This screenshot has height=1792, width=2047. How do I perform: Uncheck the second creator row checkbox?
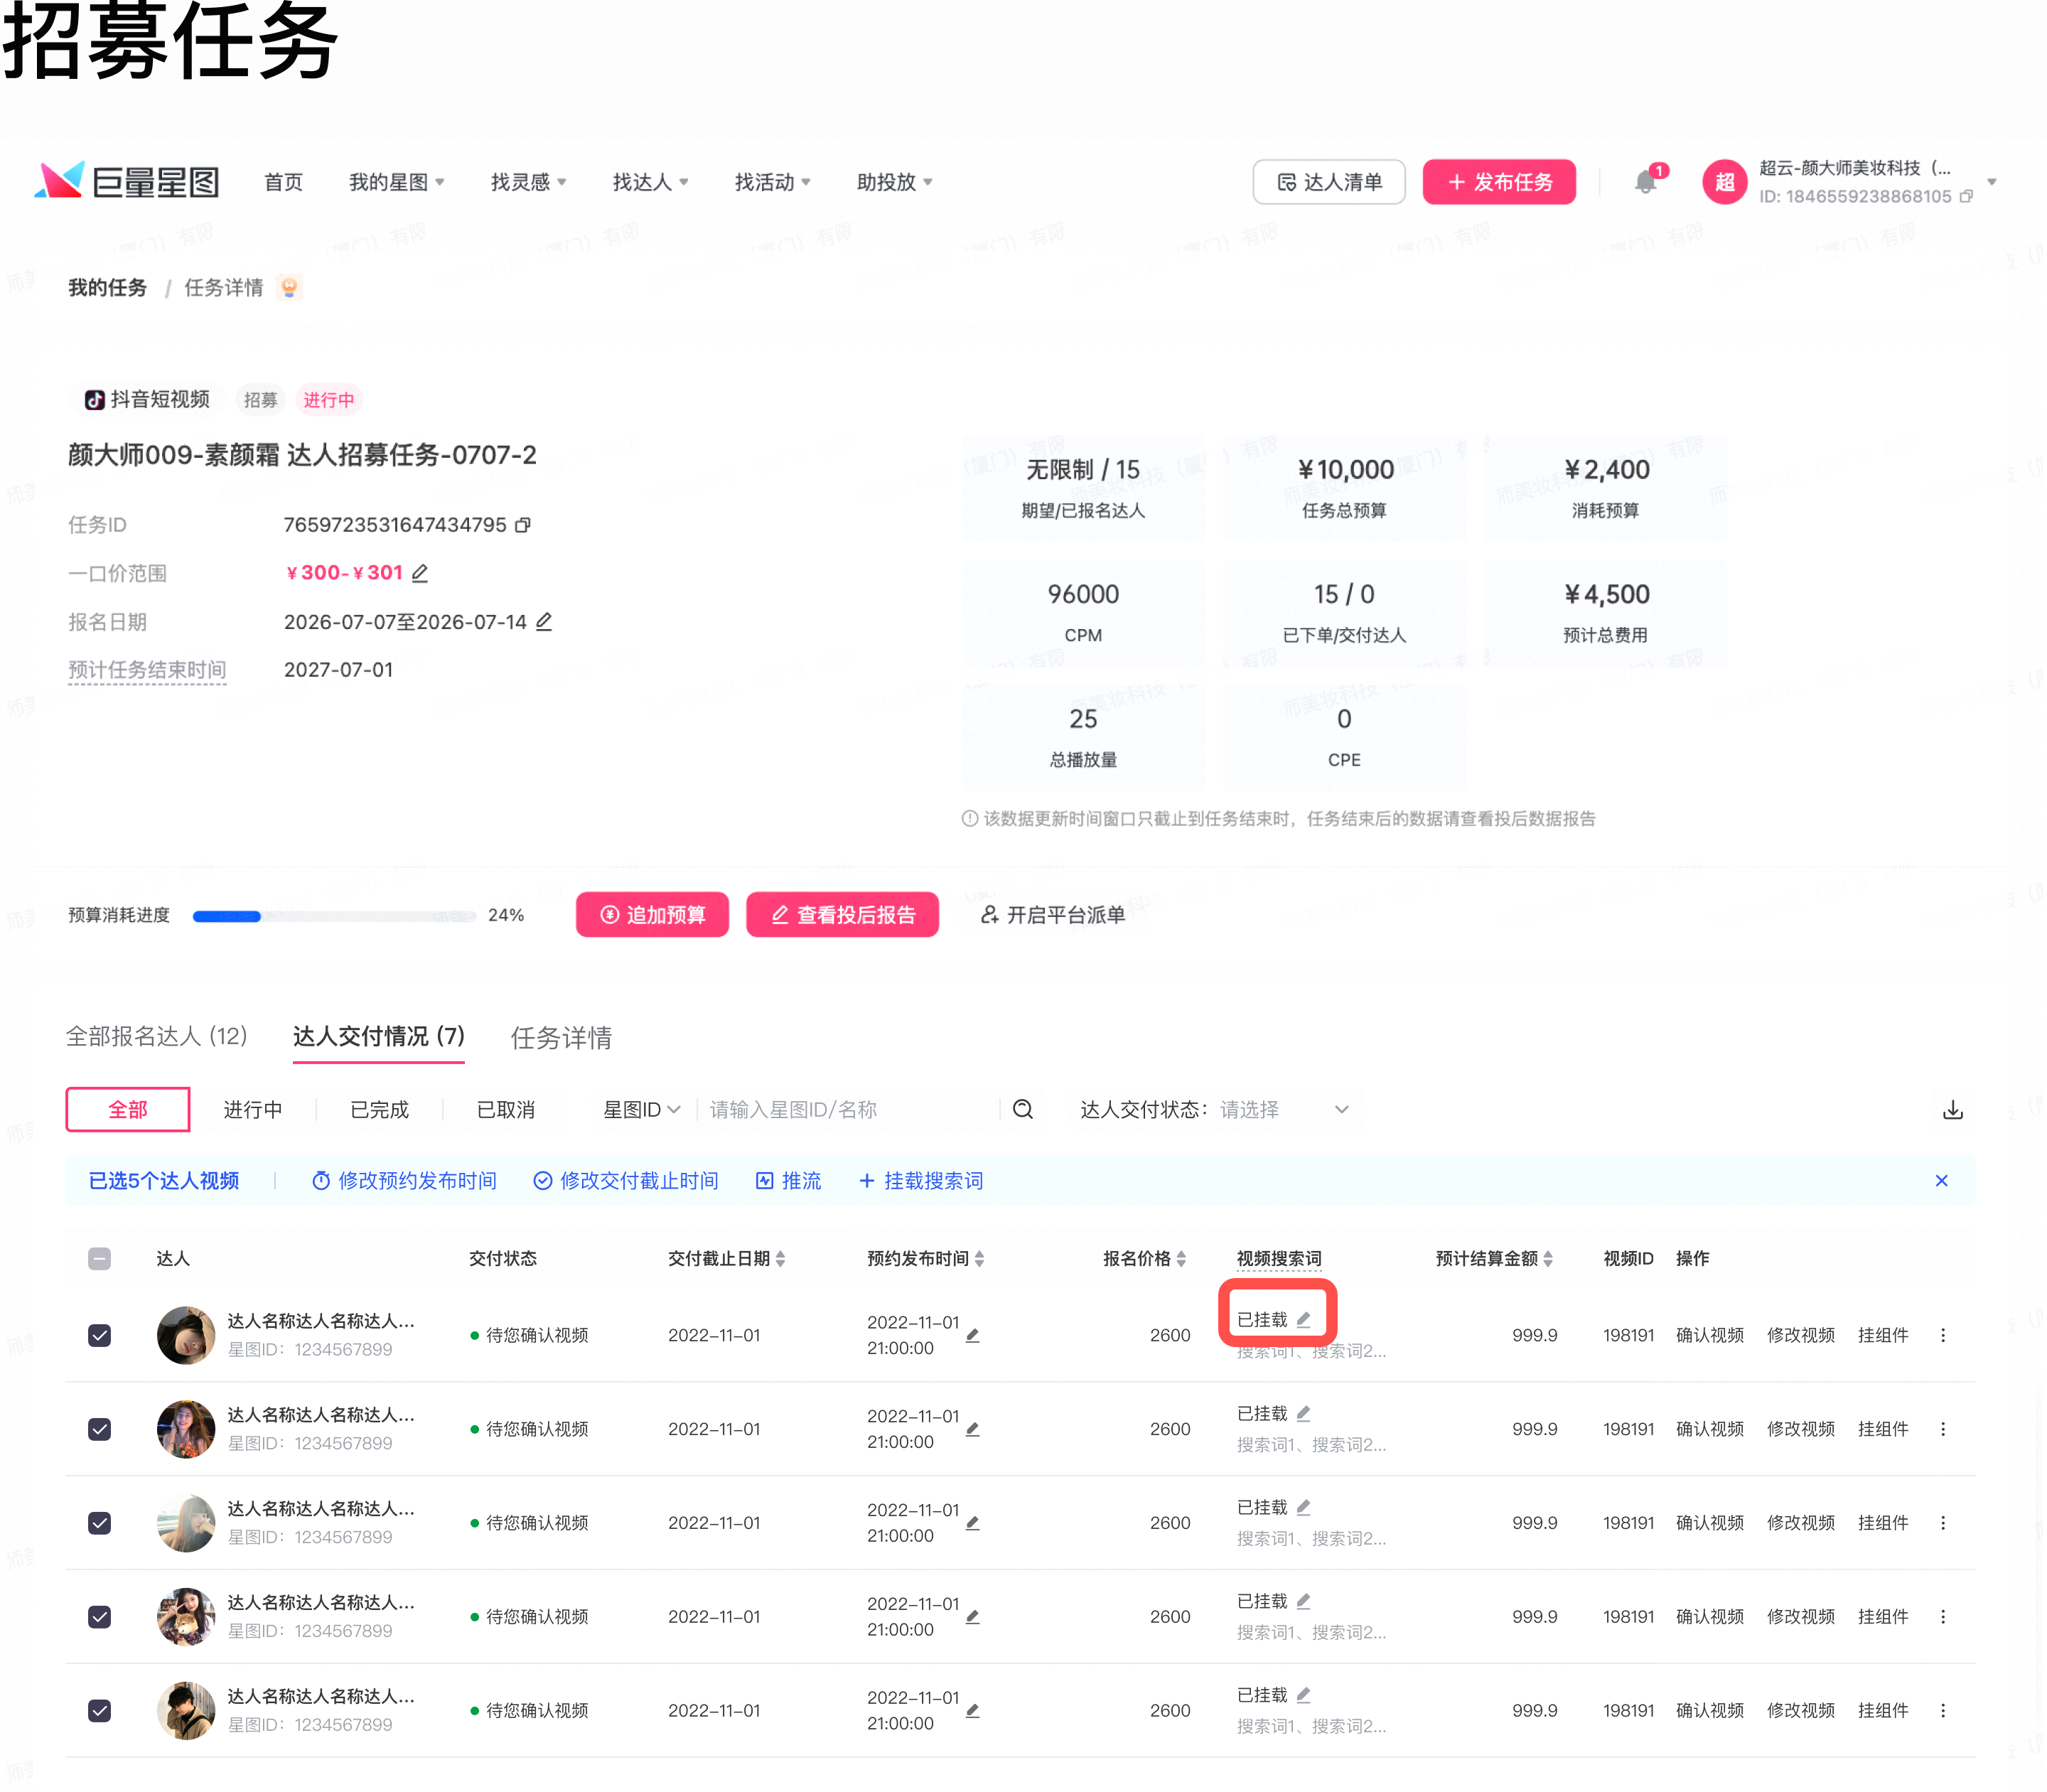pyautogui.click(x=99, y=1429)
